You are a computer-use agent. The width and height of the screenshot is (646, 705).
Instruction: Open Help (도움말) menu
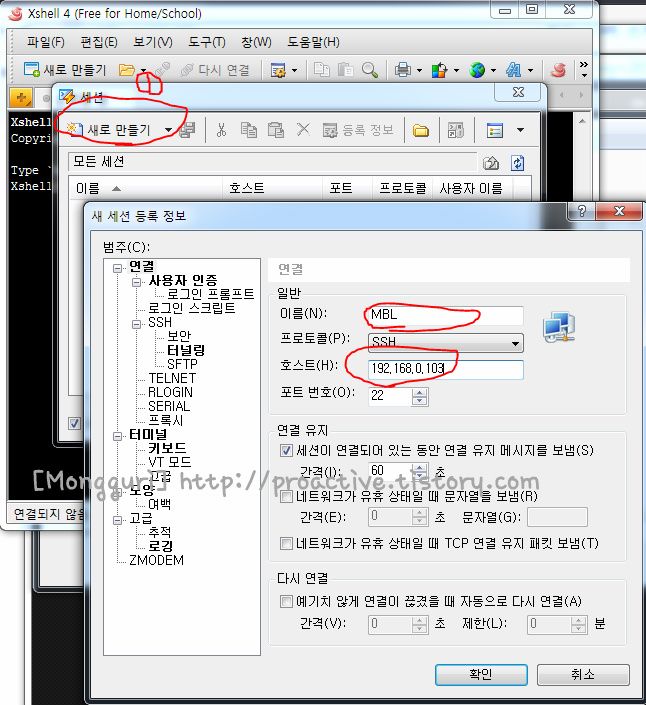[x=313, y=42]
